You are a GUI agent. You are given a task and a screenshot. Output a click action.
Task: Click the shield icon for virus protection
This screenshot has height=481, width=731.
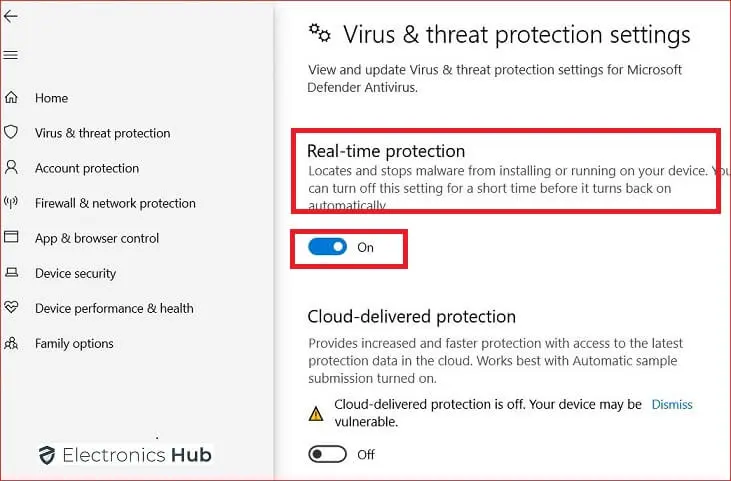click(x=11, y=132)
